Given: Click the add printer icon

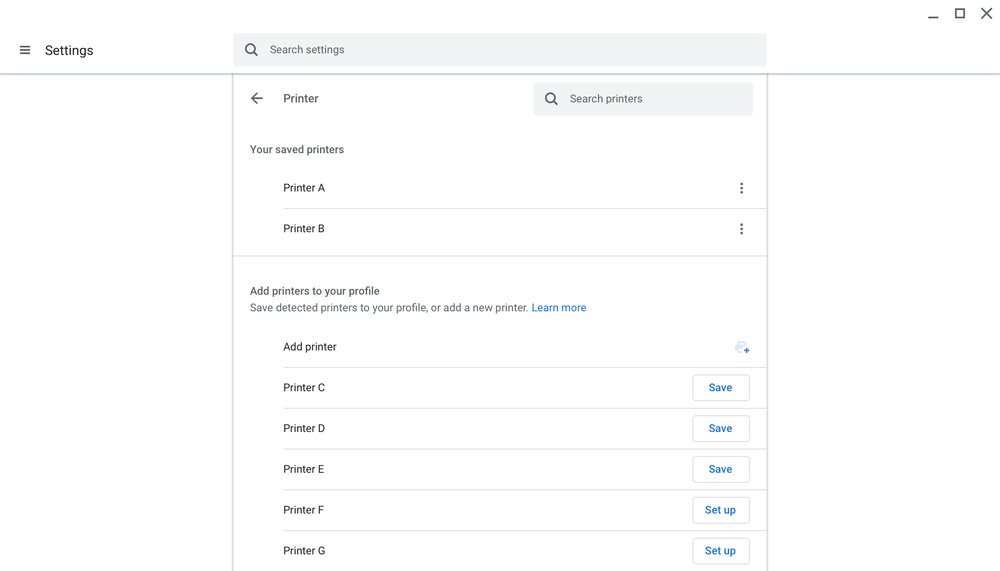Looking at the screenshot, I should (x=742, y=347).
